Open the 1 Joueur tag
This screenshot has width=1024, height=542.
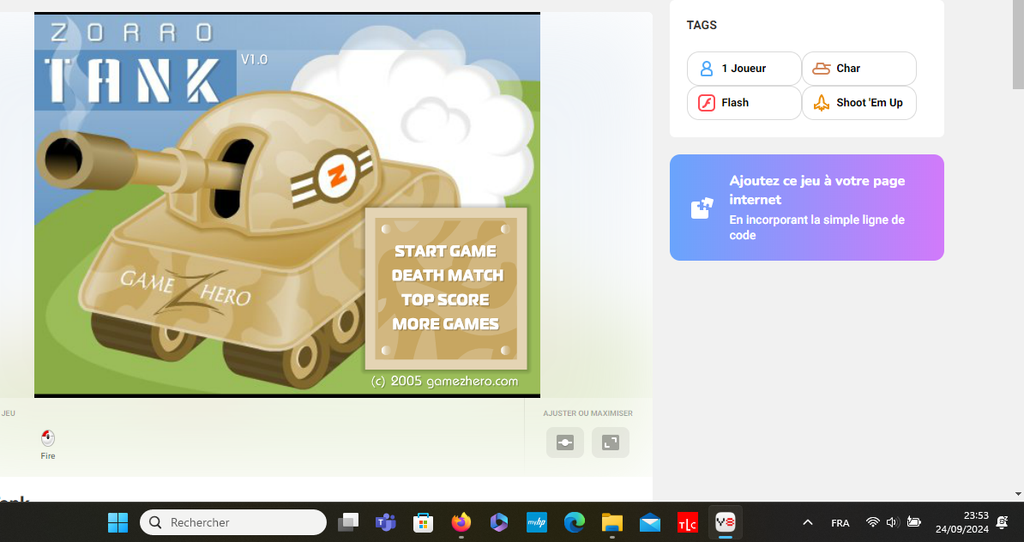pyautogui.click(x=744, y=69)
